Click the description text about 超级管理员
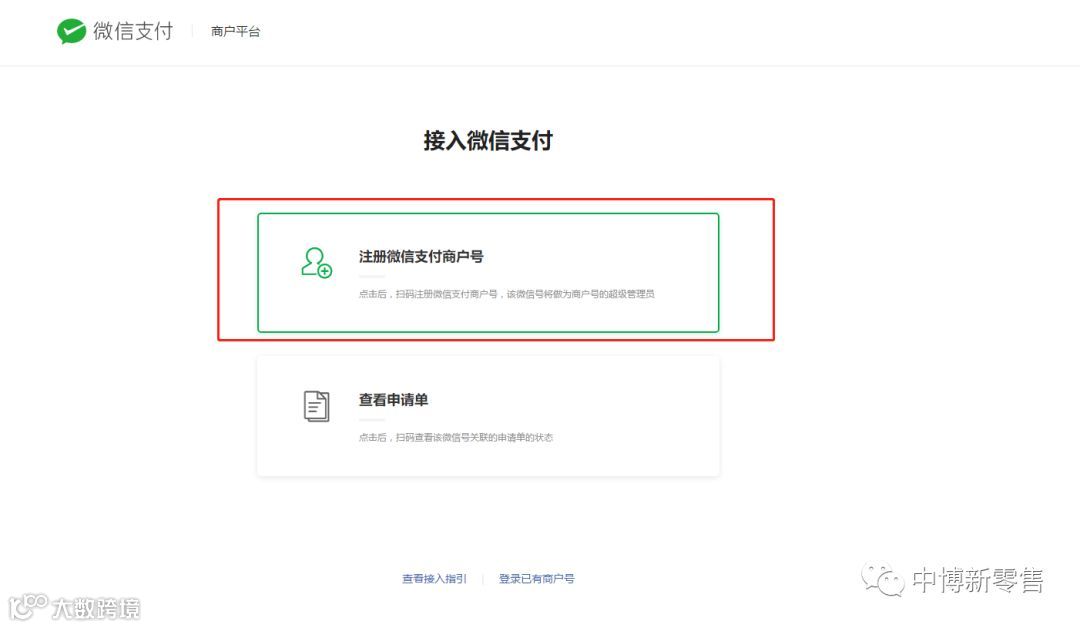Screen dimensions: 1080x628 click(x=506, y=294)
